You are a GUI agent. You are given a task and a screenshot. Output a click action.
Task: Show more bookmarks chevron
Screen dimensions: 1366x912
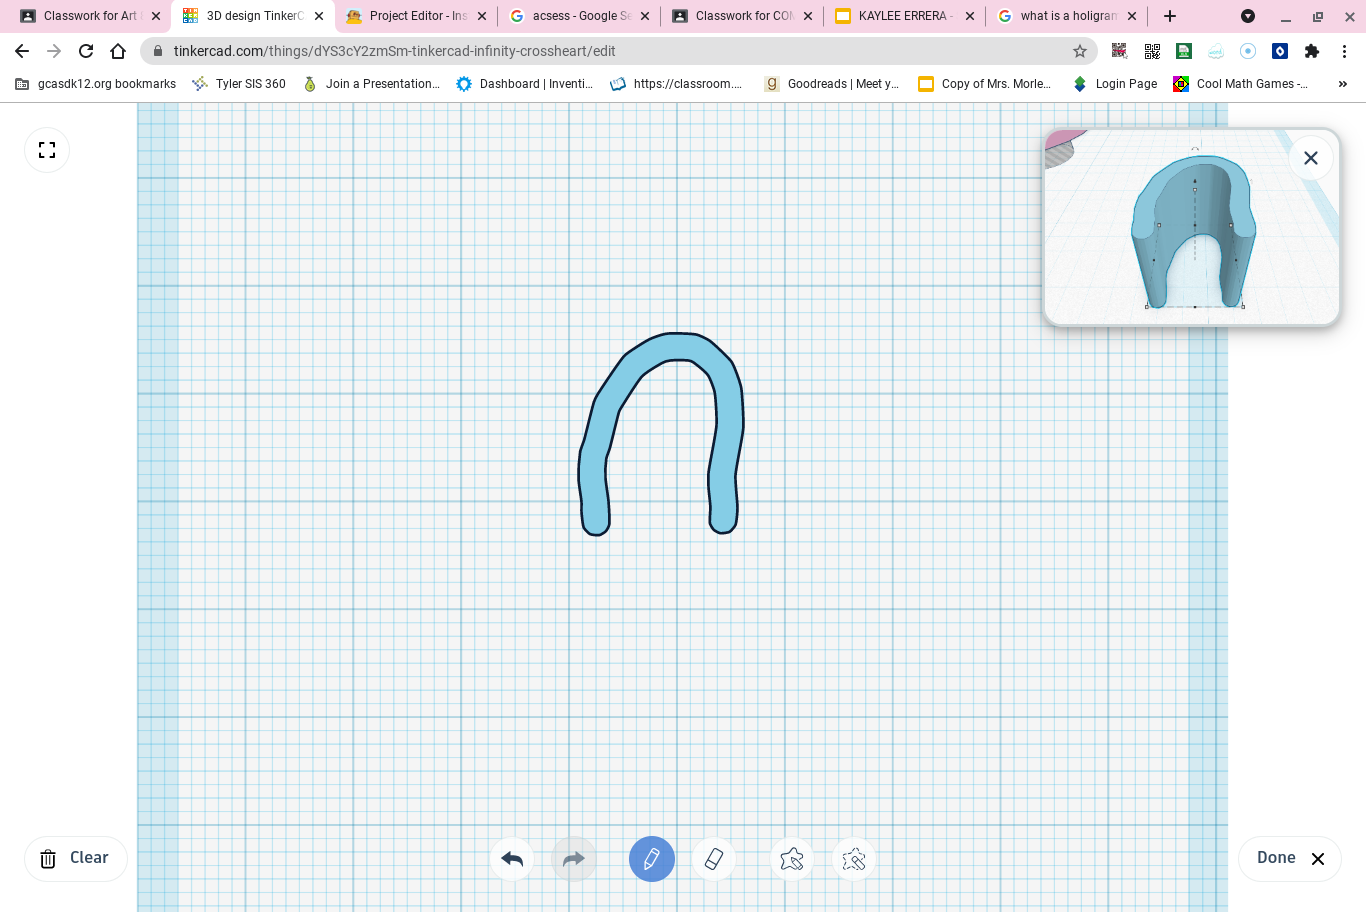(x=1342, y=84)
